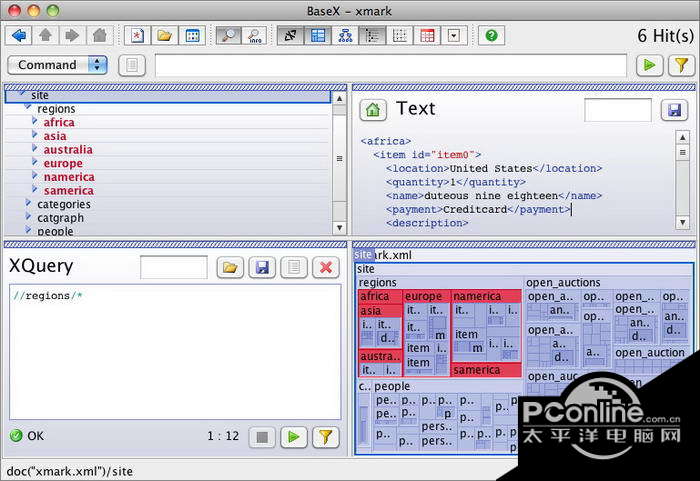This screenshot has width=700, height=481.
Task: Select site row in folder tree
Action: 168,96
